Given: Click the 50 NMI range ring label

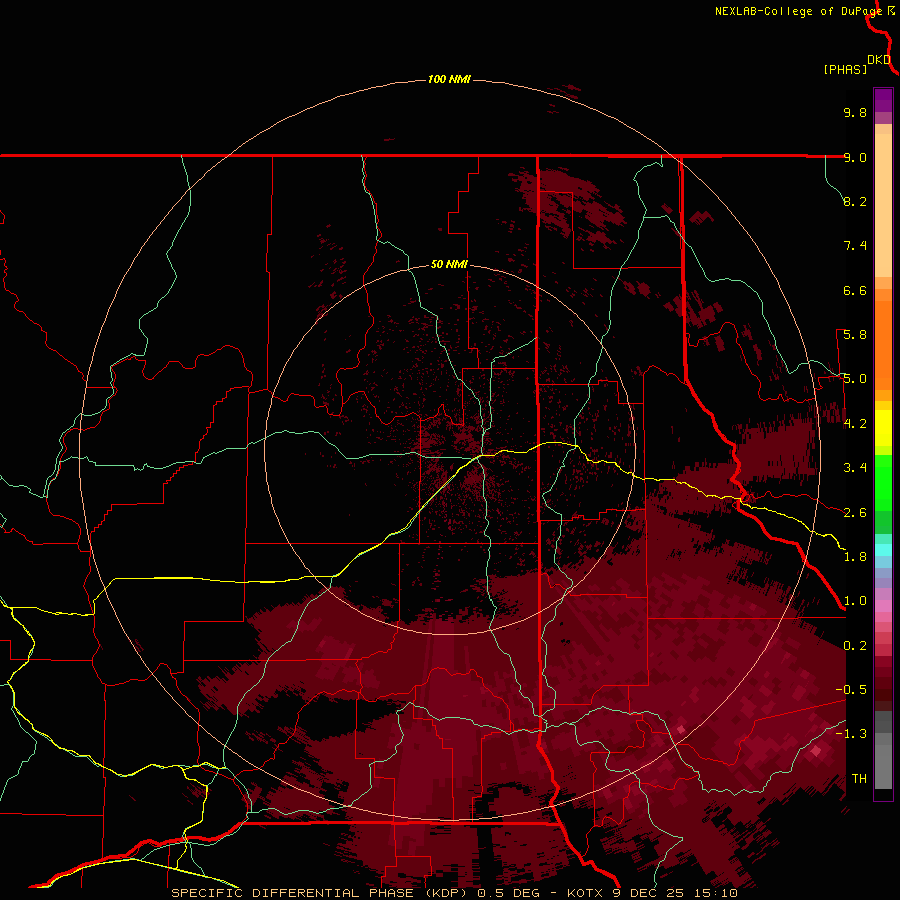Looking at the screenshot, I should (449, 264).
